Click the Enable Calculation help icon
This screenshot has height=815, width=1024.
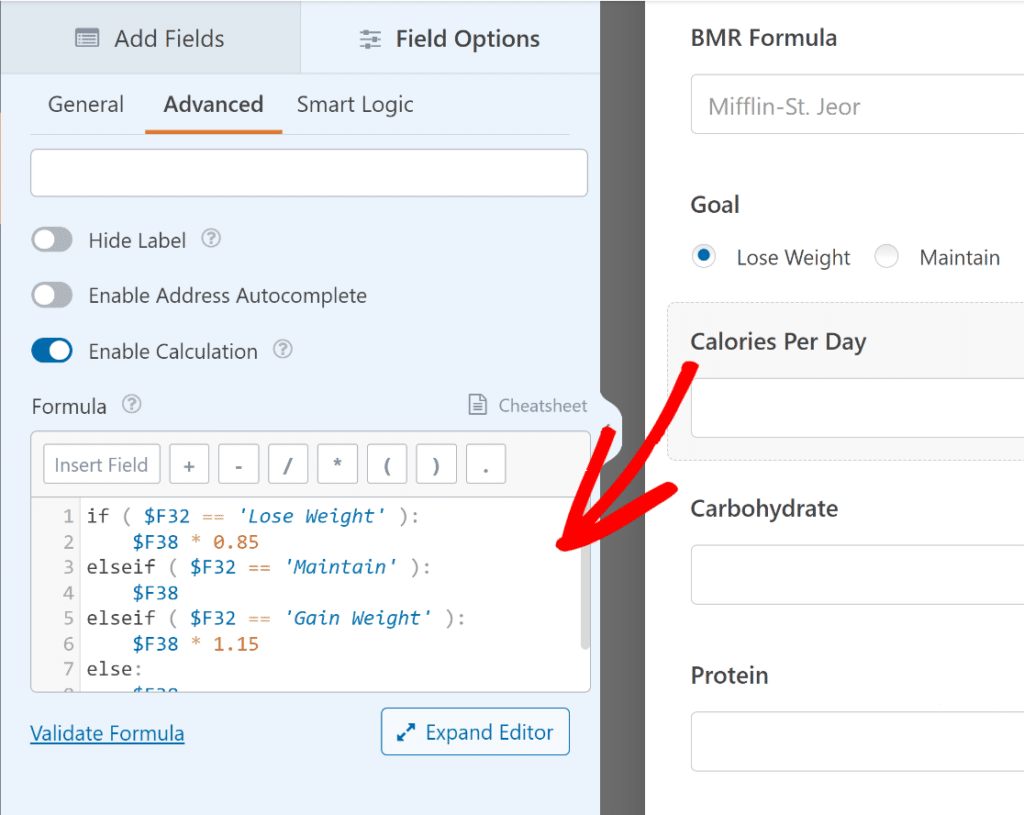point(282,350)
